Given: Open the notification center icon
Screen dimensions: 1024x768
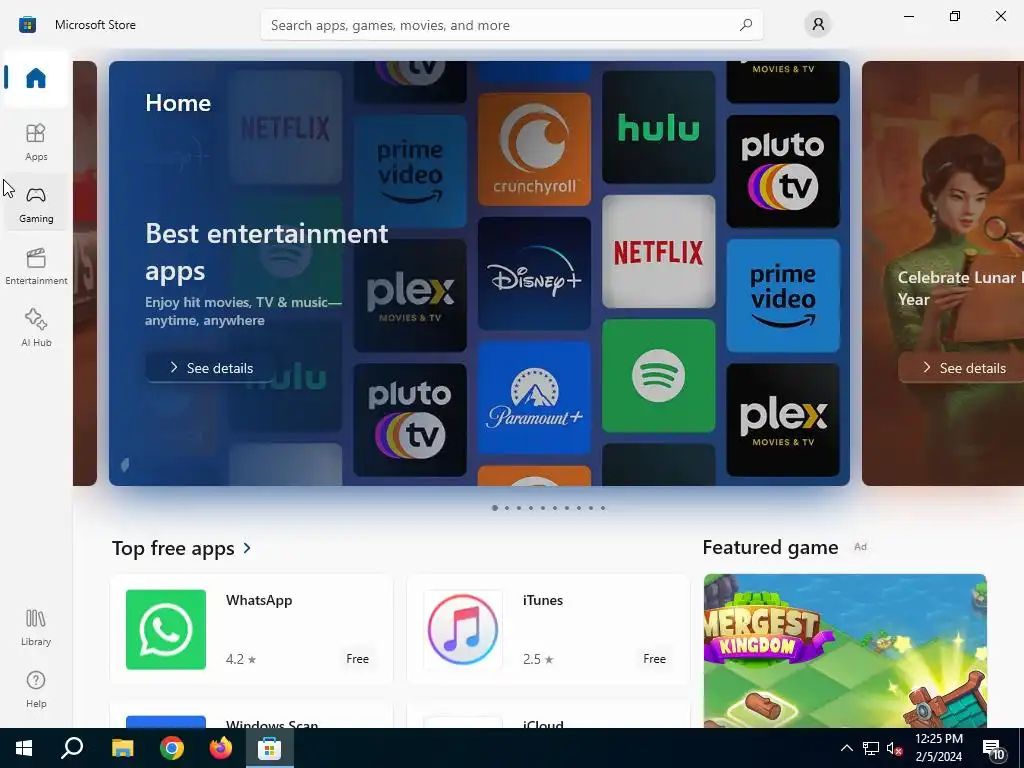Looking at the screenshot, I should [993, 749].
